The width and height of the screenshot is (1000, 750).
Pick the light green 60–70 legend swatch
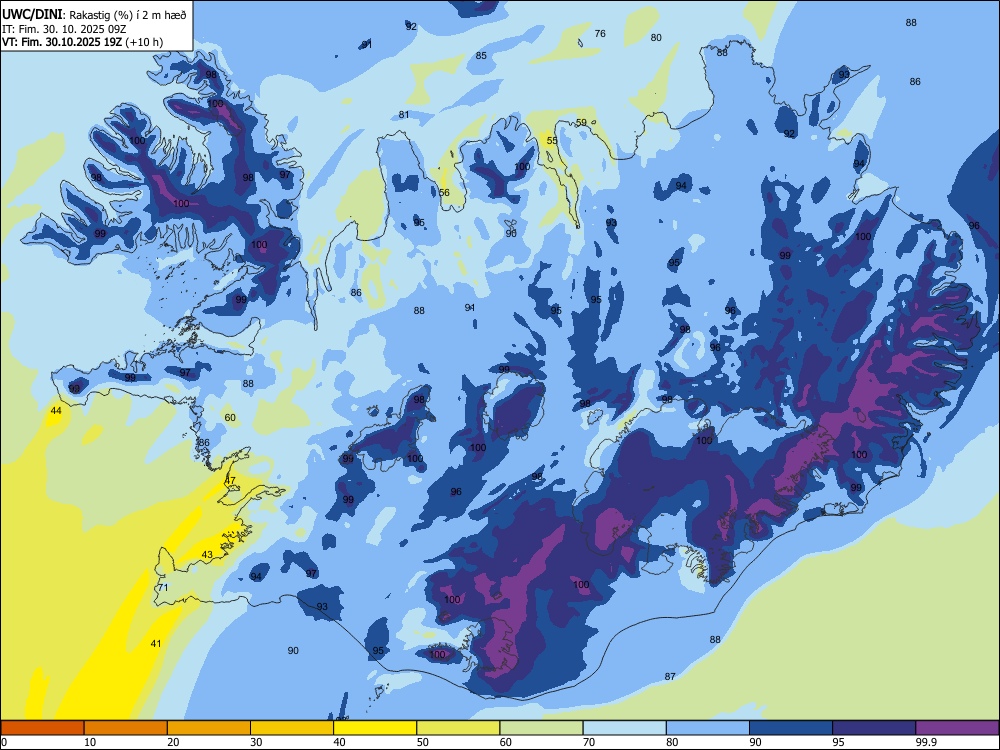coord(541,728)
